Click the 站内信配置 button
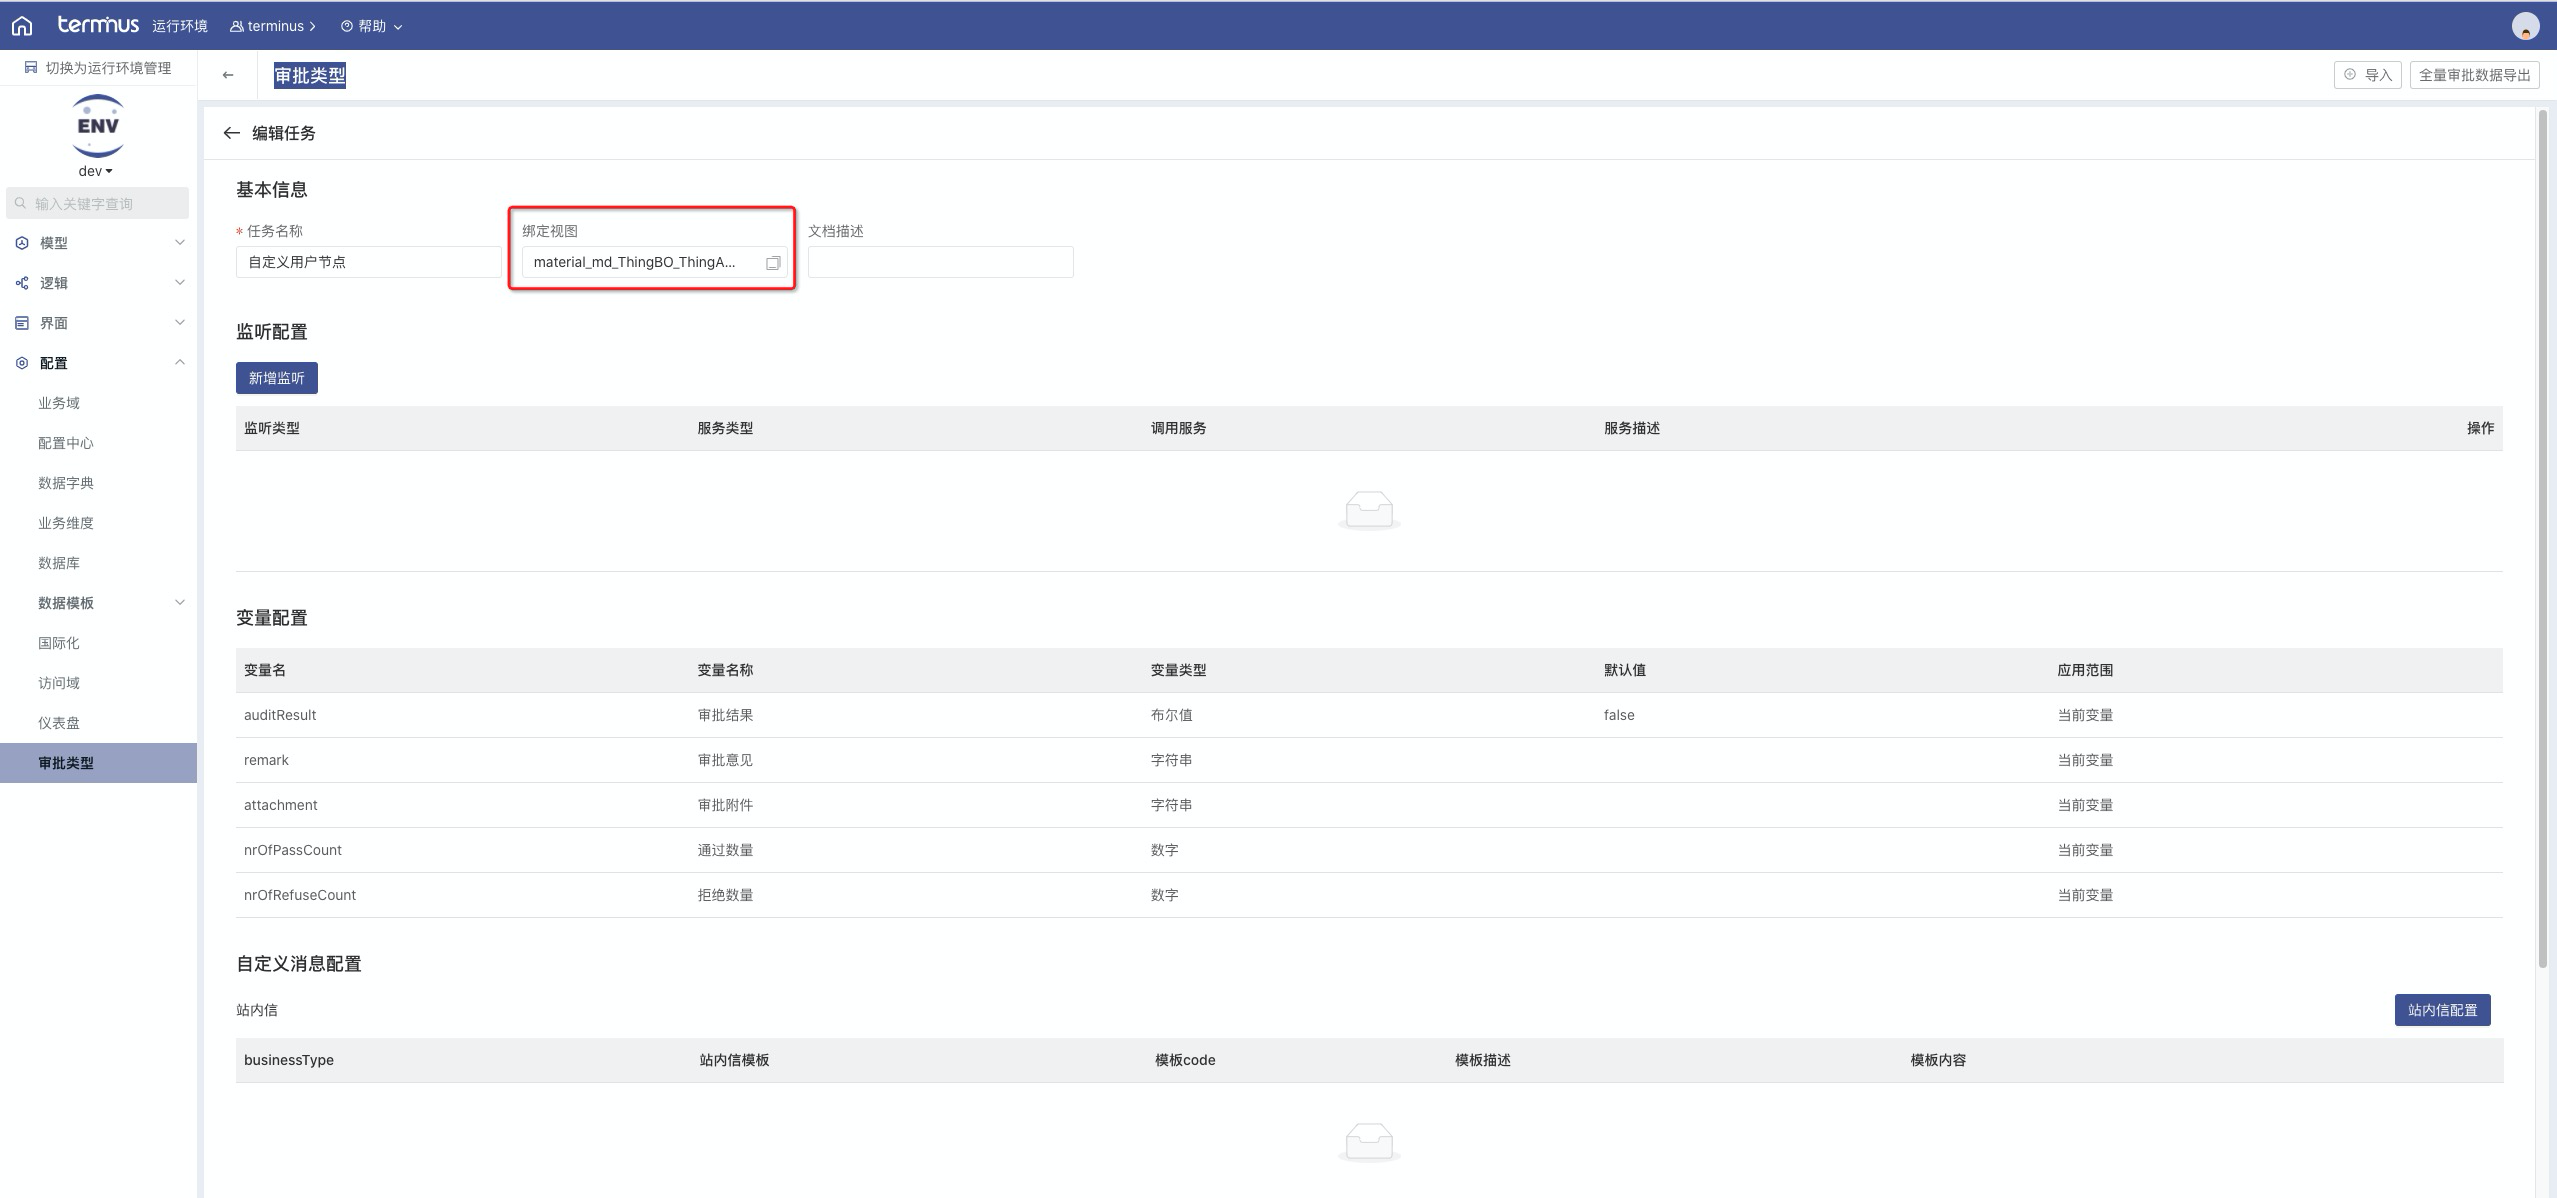2557x1198 pixels. pyautogui.click(x=2442, y=1010)
